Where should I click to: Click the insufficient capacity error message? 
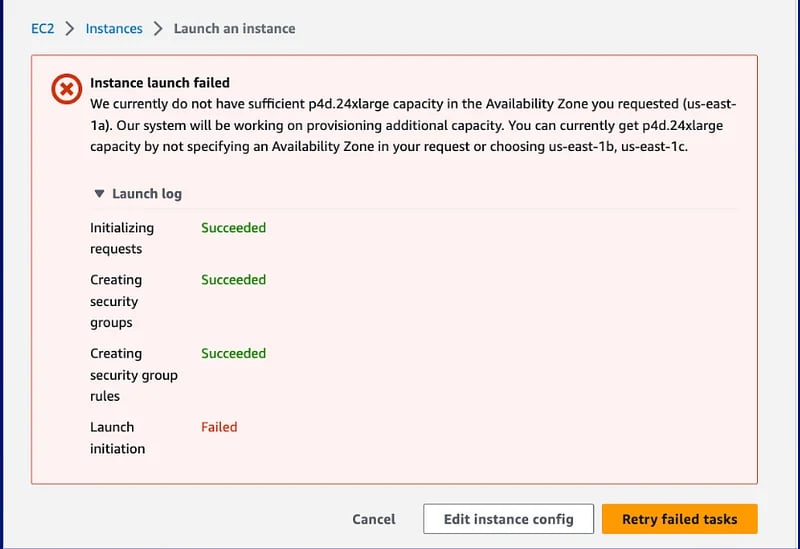click(413, 125)
